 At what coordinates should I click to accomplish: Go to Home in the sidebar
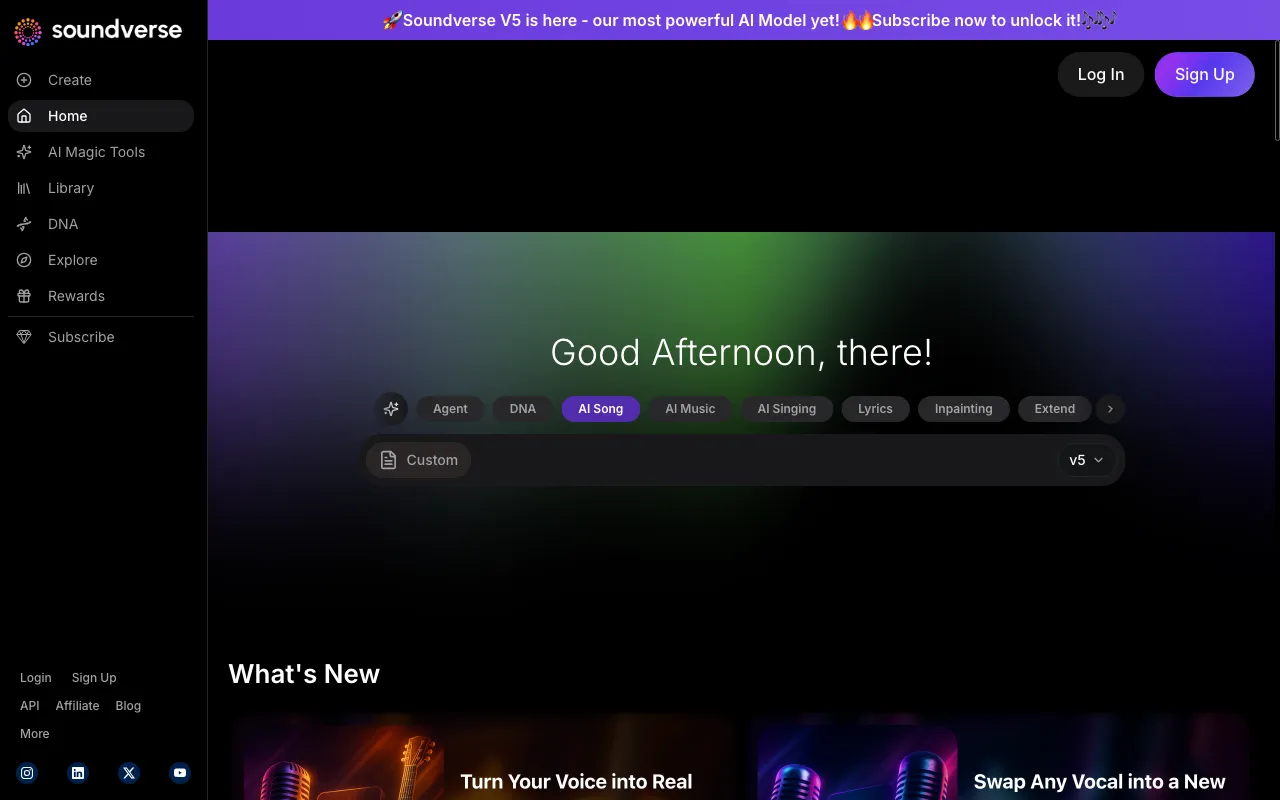[x=101, y=116]
